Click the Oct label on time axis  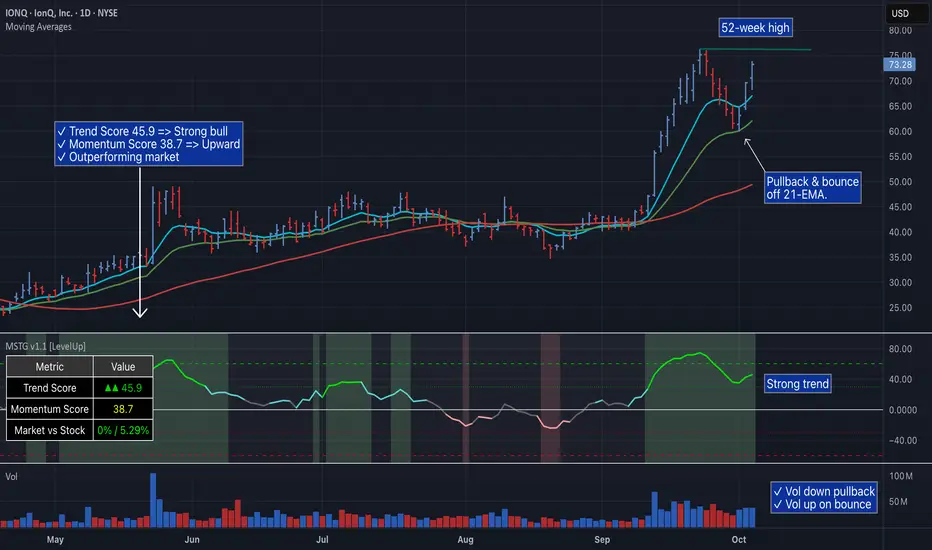point(739,539)
